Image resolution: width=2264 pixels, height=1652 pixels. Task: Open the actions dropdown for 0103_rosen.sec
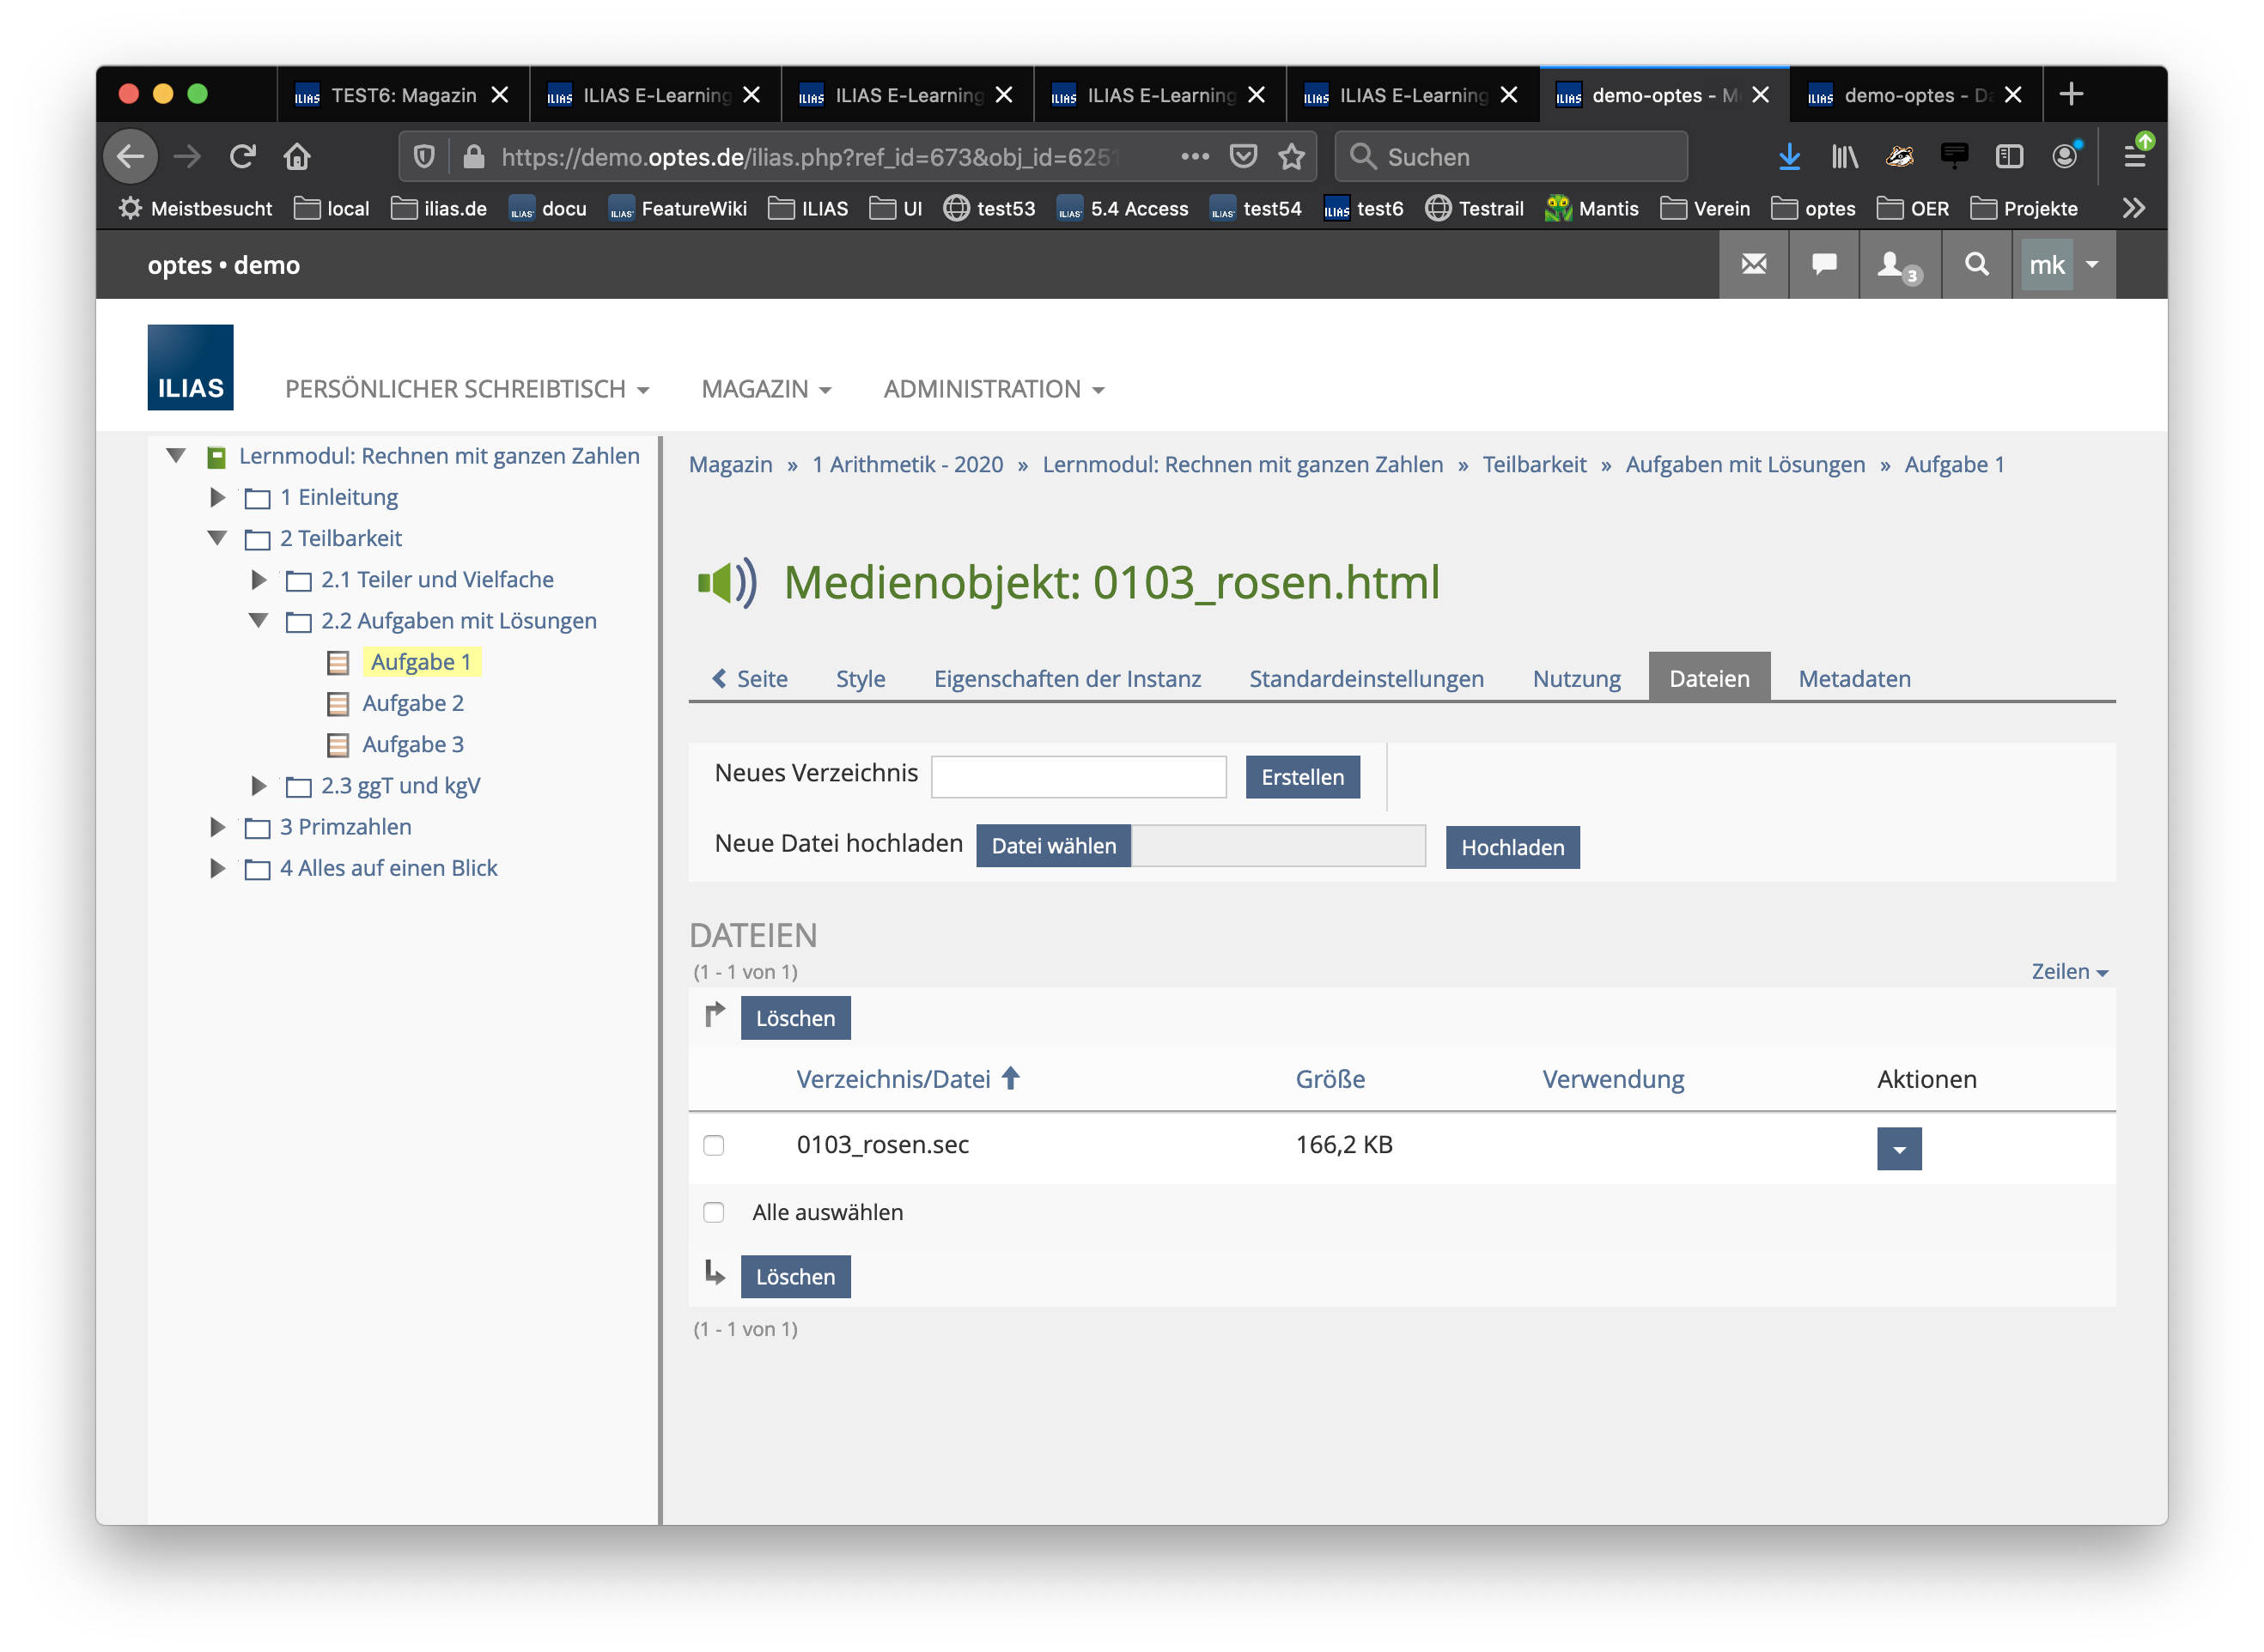point(1898,1149)
